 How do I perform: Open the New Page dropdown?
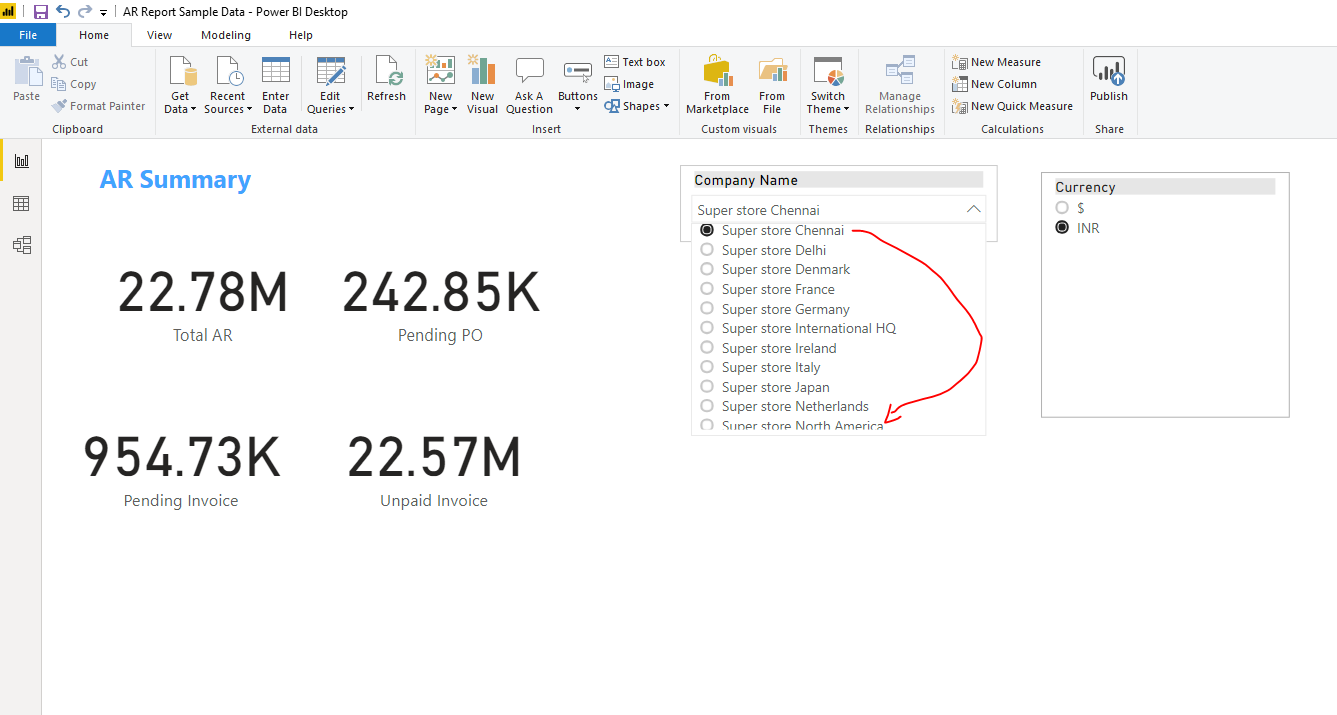440,85
